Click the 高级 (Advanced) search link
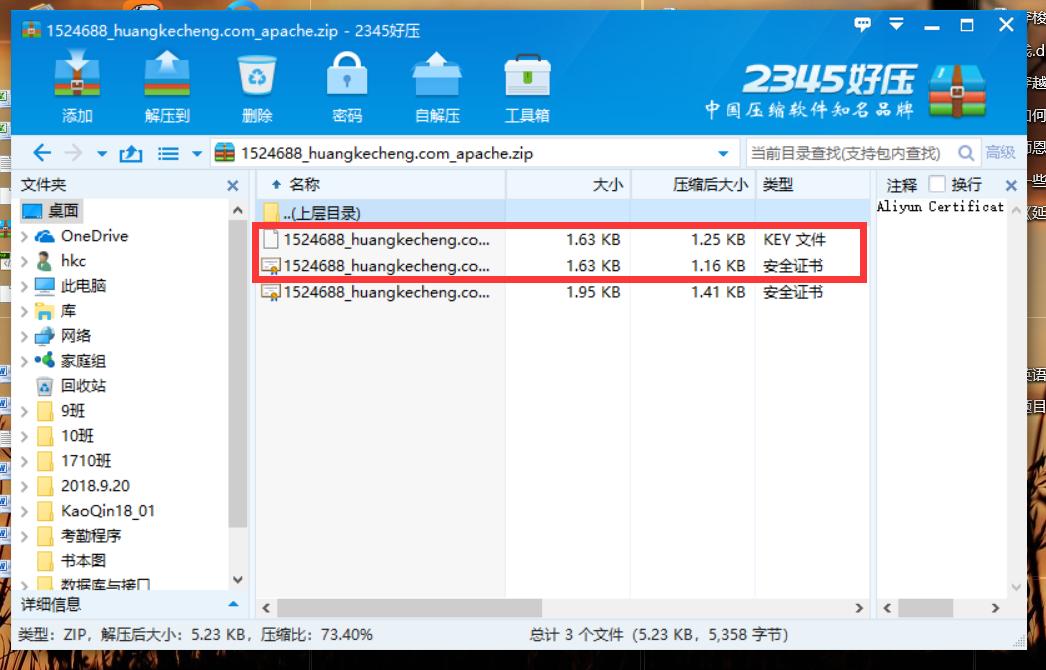The width and height of the screenshot is (1046, 670). tap(1000, 153)
